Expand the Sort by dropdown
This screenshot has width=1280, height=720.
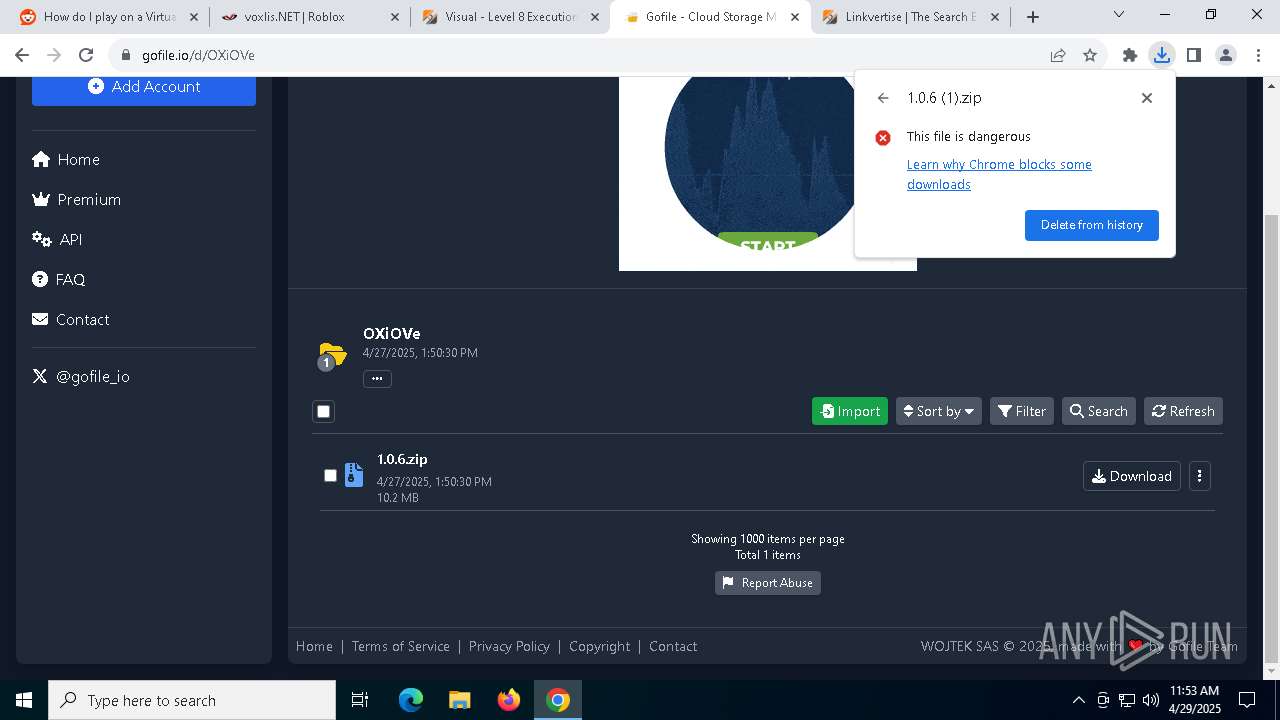click(x=939, y=411)
